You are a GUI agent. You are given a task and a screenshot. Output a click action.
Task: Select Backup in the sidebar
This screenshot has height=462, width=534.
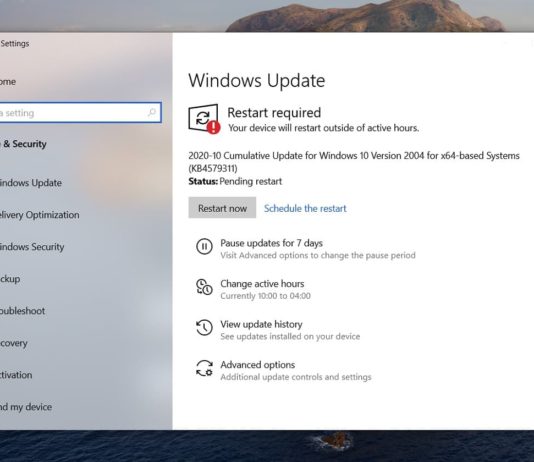[x=10, y=279]
